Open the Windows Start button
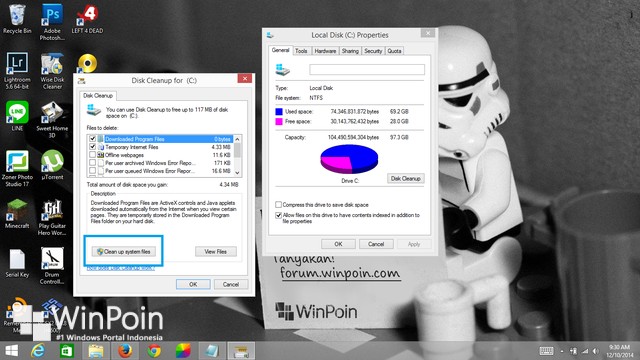The height and width of the screenshot is (360, 640). (x=11, y=351)
